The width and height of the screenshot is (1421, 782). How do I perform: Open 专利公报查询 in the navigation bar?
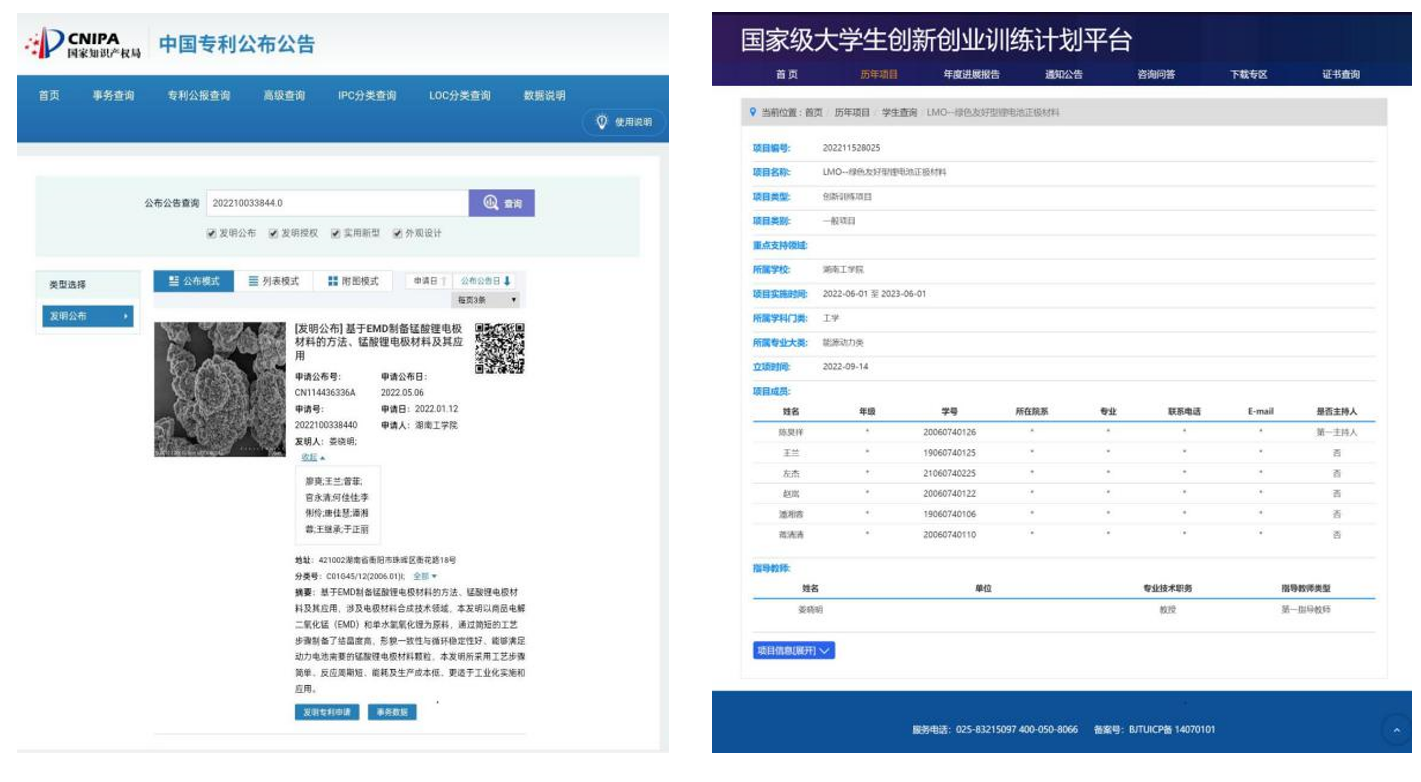coord(198,96)
